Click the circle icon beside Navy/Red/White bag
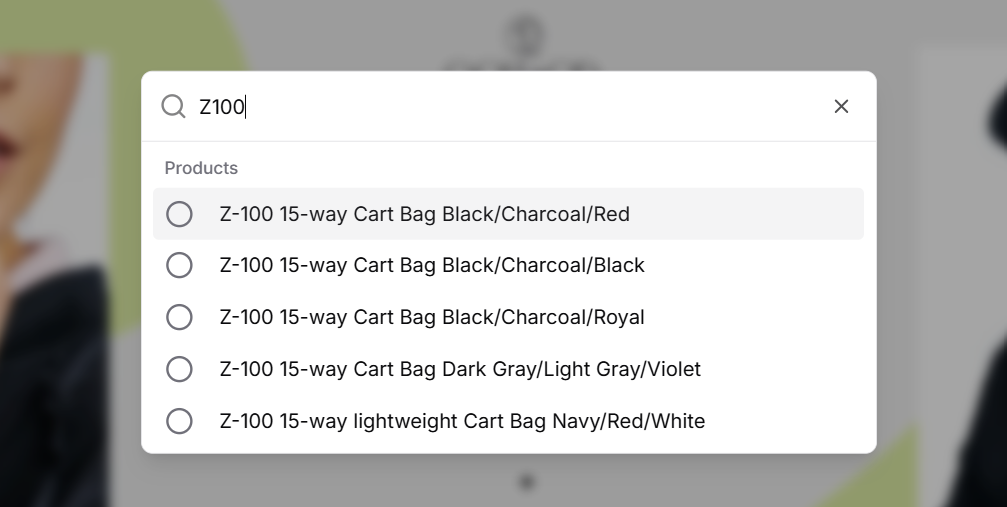 [x=179, y=421]
